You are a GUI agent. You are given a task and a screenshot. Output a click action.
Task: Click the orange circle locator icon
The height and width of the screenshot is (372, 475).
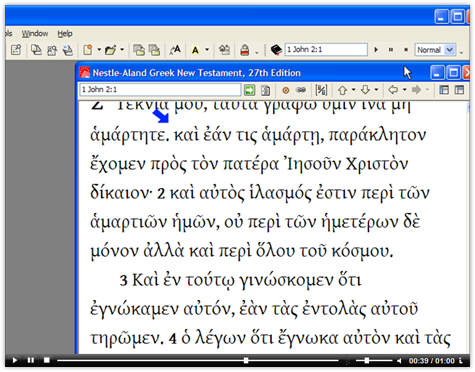286,90
